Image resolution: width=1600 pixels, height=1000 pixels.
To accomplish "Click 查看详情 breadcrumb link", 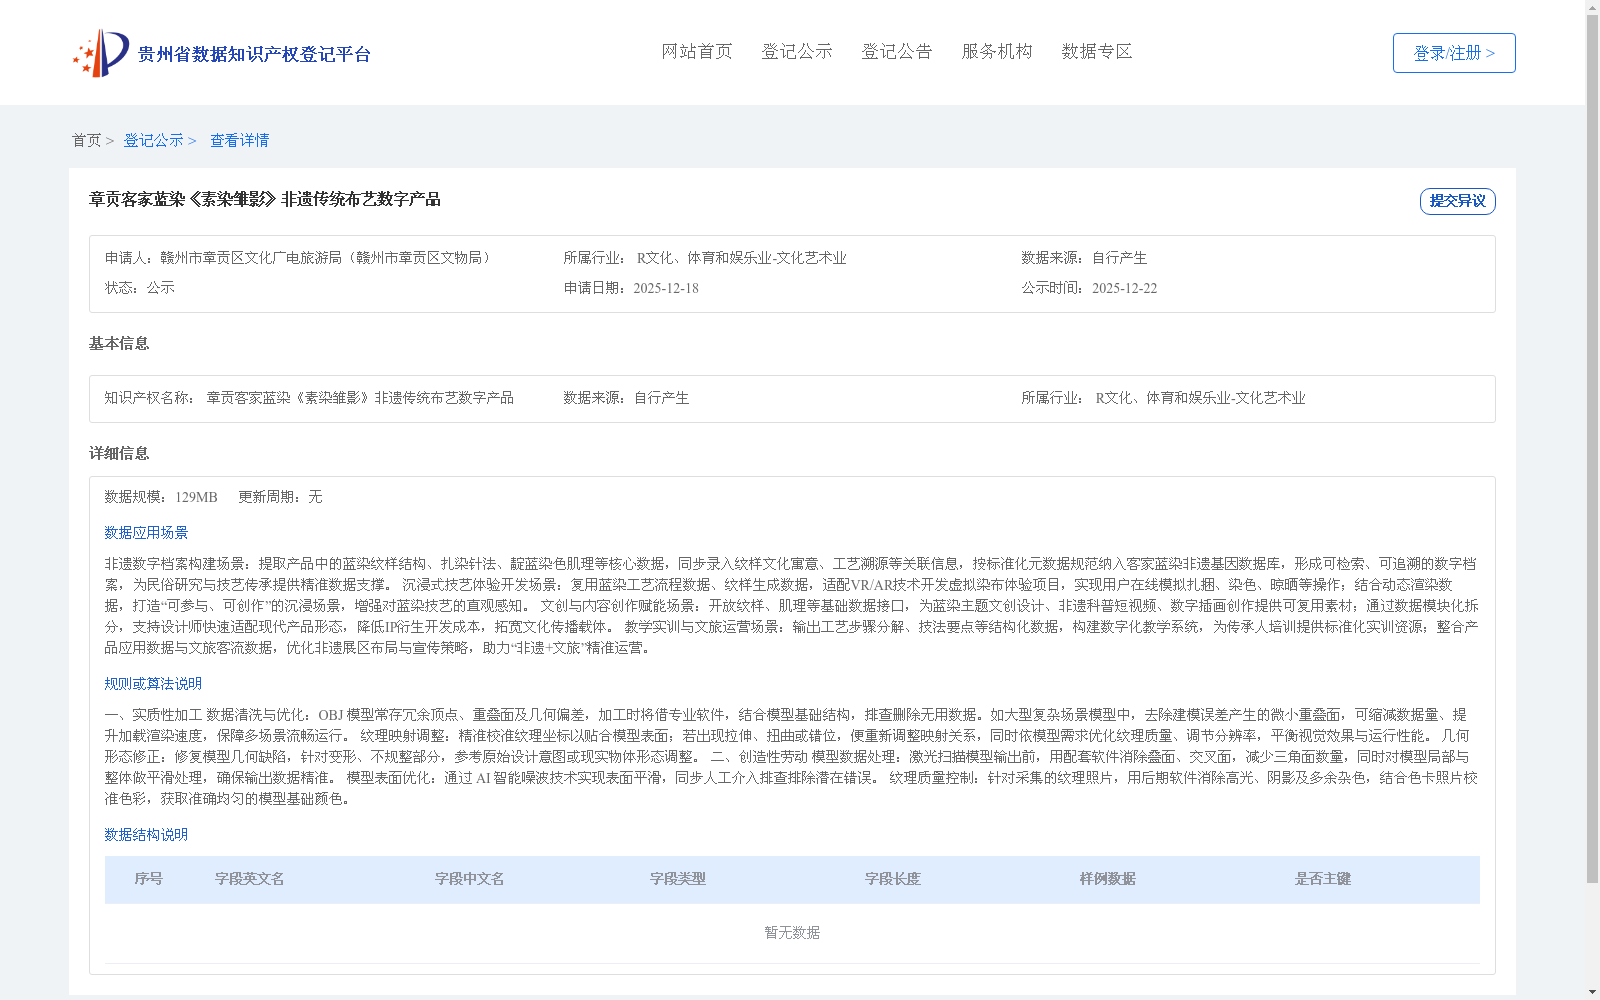I will (239, 140).
